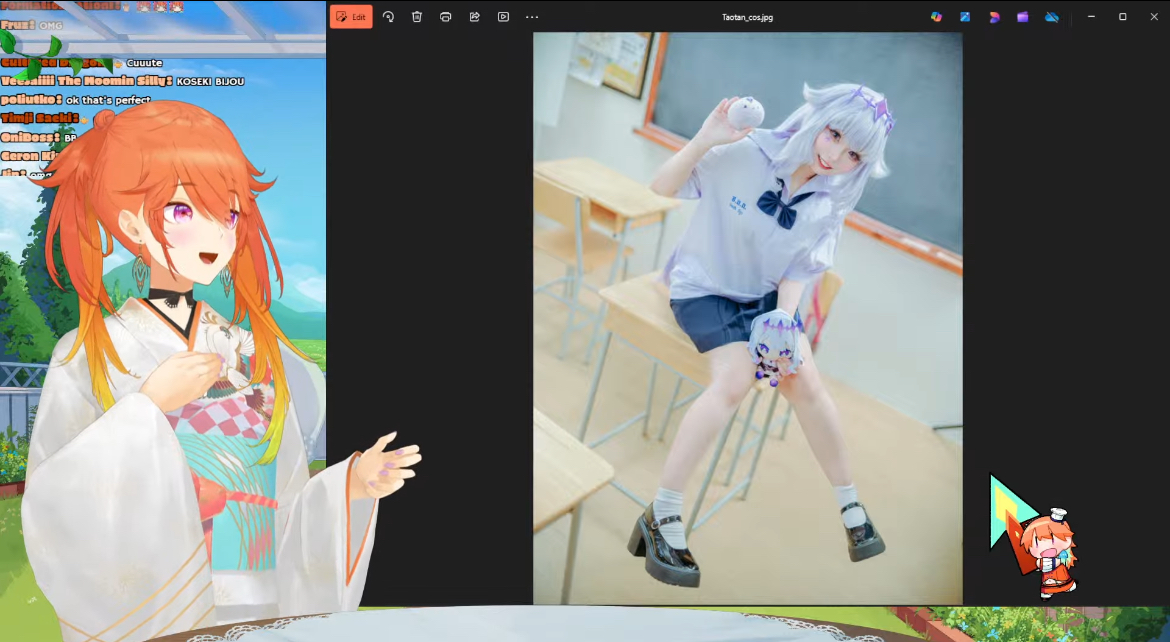This screenshot has height=642, width=1170.
Task: Click the chat username "poliutko:"
Action: point(31,99)
